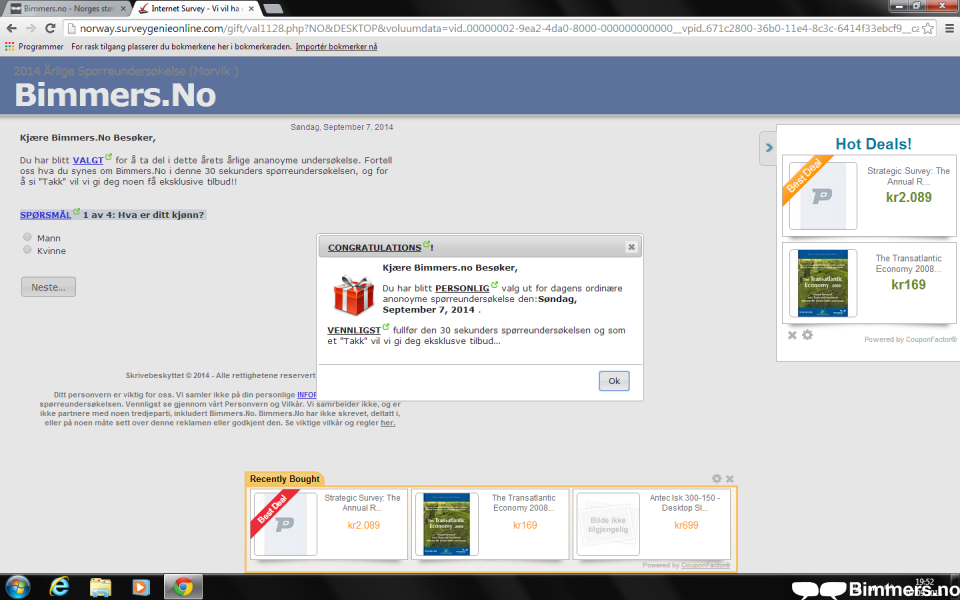Open Antec Isk 300-150 item

tap(651, 524)
